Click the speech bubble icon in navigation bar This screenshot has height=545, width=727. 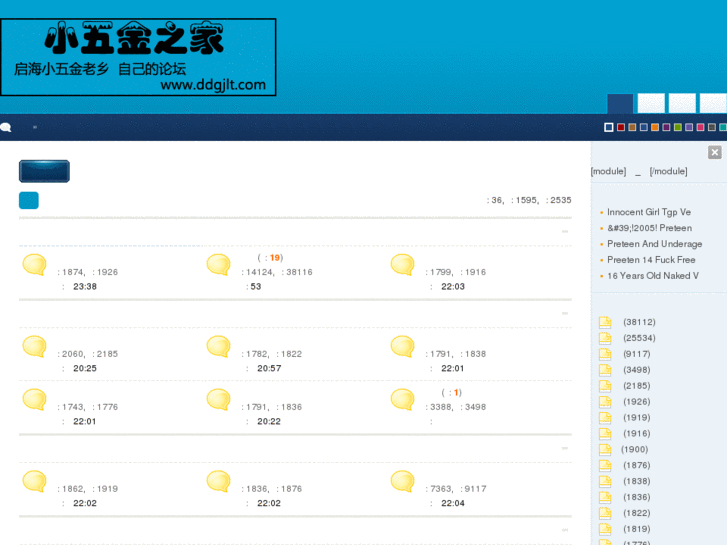click(x=6, y=127)
